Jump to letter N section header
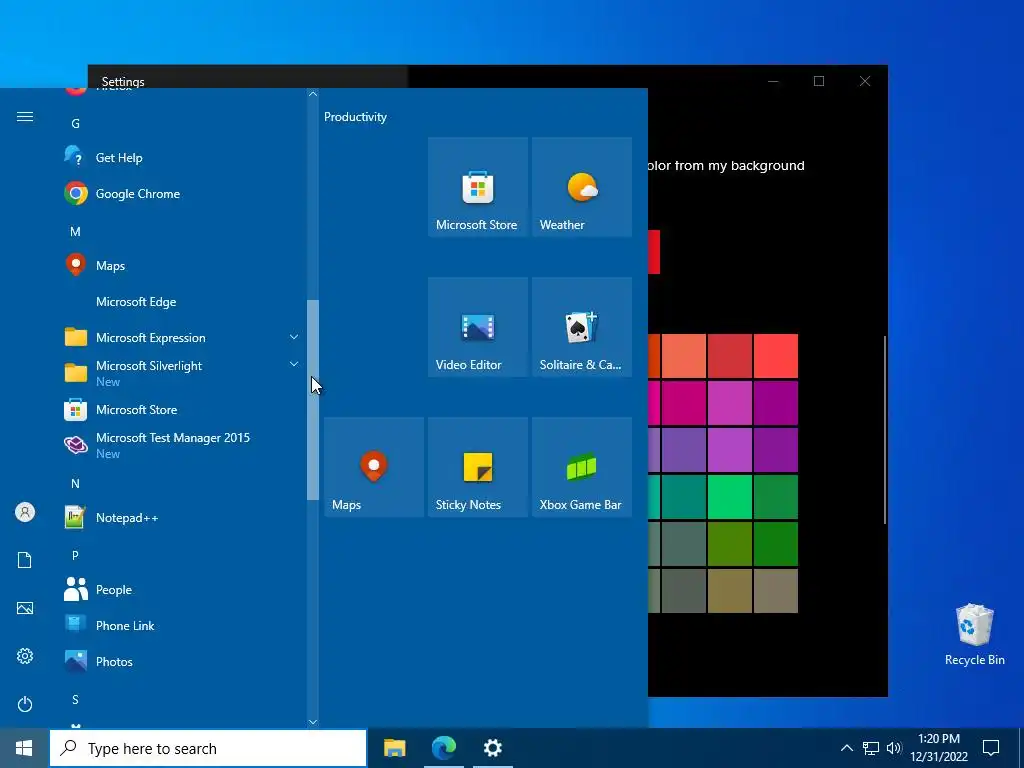 tap(76, 484)
